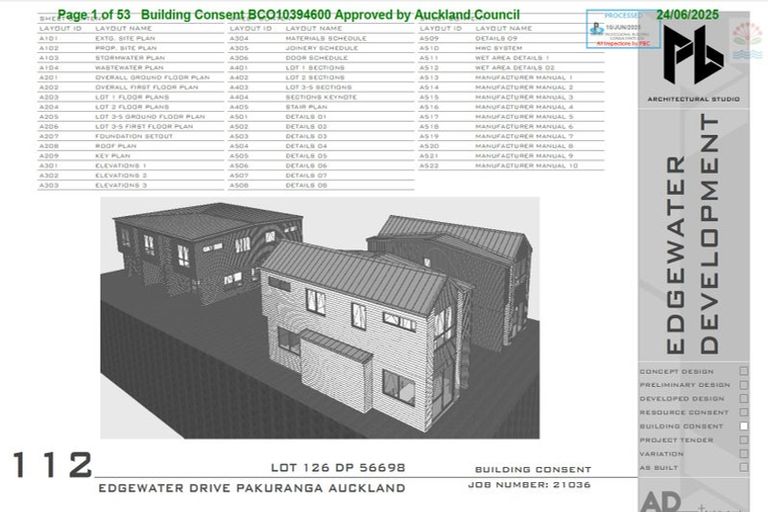Image resolution: width=768 pixels, height=512 pixels.
Task: Click EDGEWATER DRIVE PAKURANGA AUCKLAND address
Action: pos(252,488)
